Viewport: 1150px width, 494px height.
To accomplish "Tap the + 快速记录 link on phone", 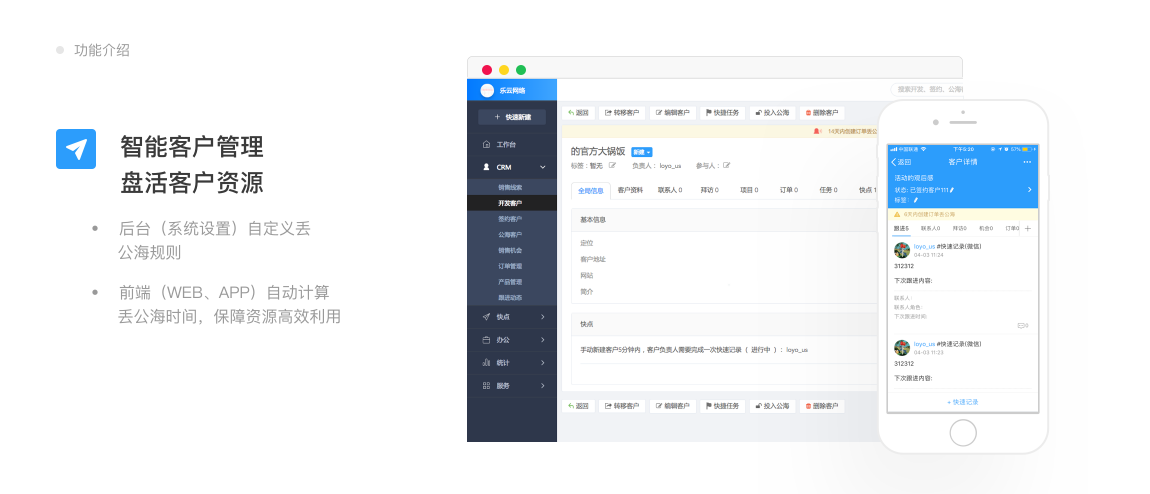I will (x=962, y=402).
